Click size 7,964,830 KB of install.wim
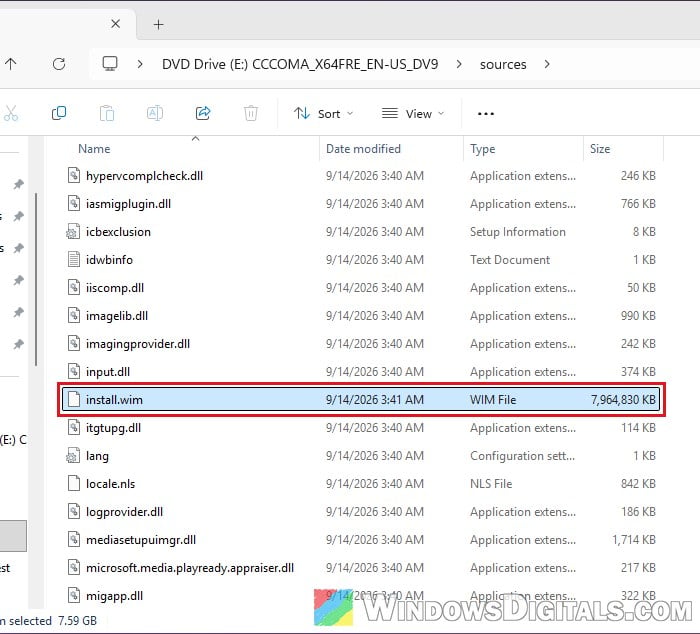 coord(623,400)
